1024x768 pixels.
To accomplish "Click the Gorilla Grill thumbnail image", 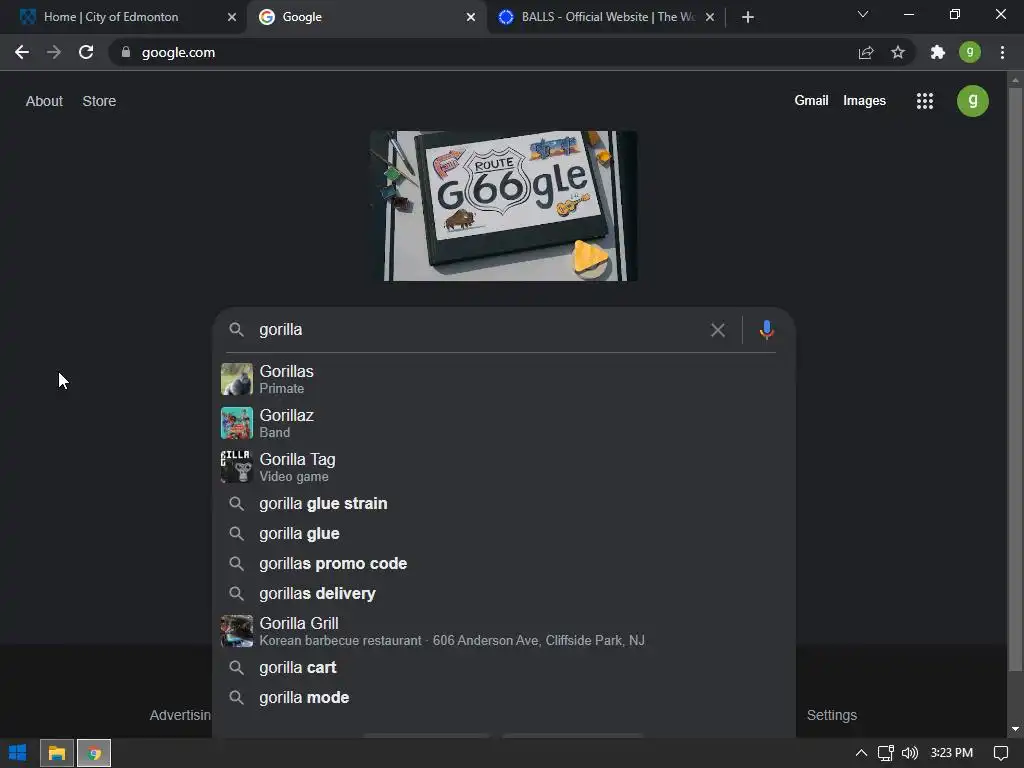I will point(236,631).
